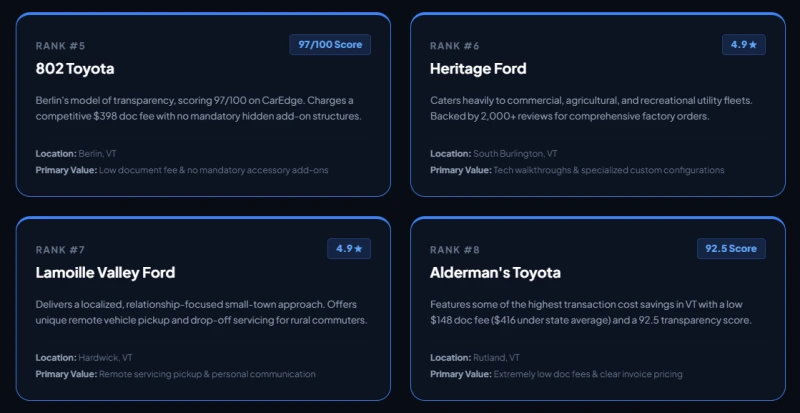Screen dimensions: 800x413
Task: Click South Burlington, VT location text
Action: click(515, 154)
